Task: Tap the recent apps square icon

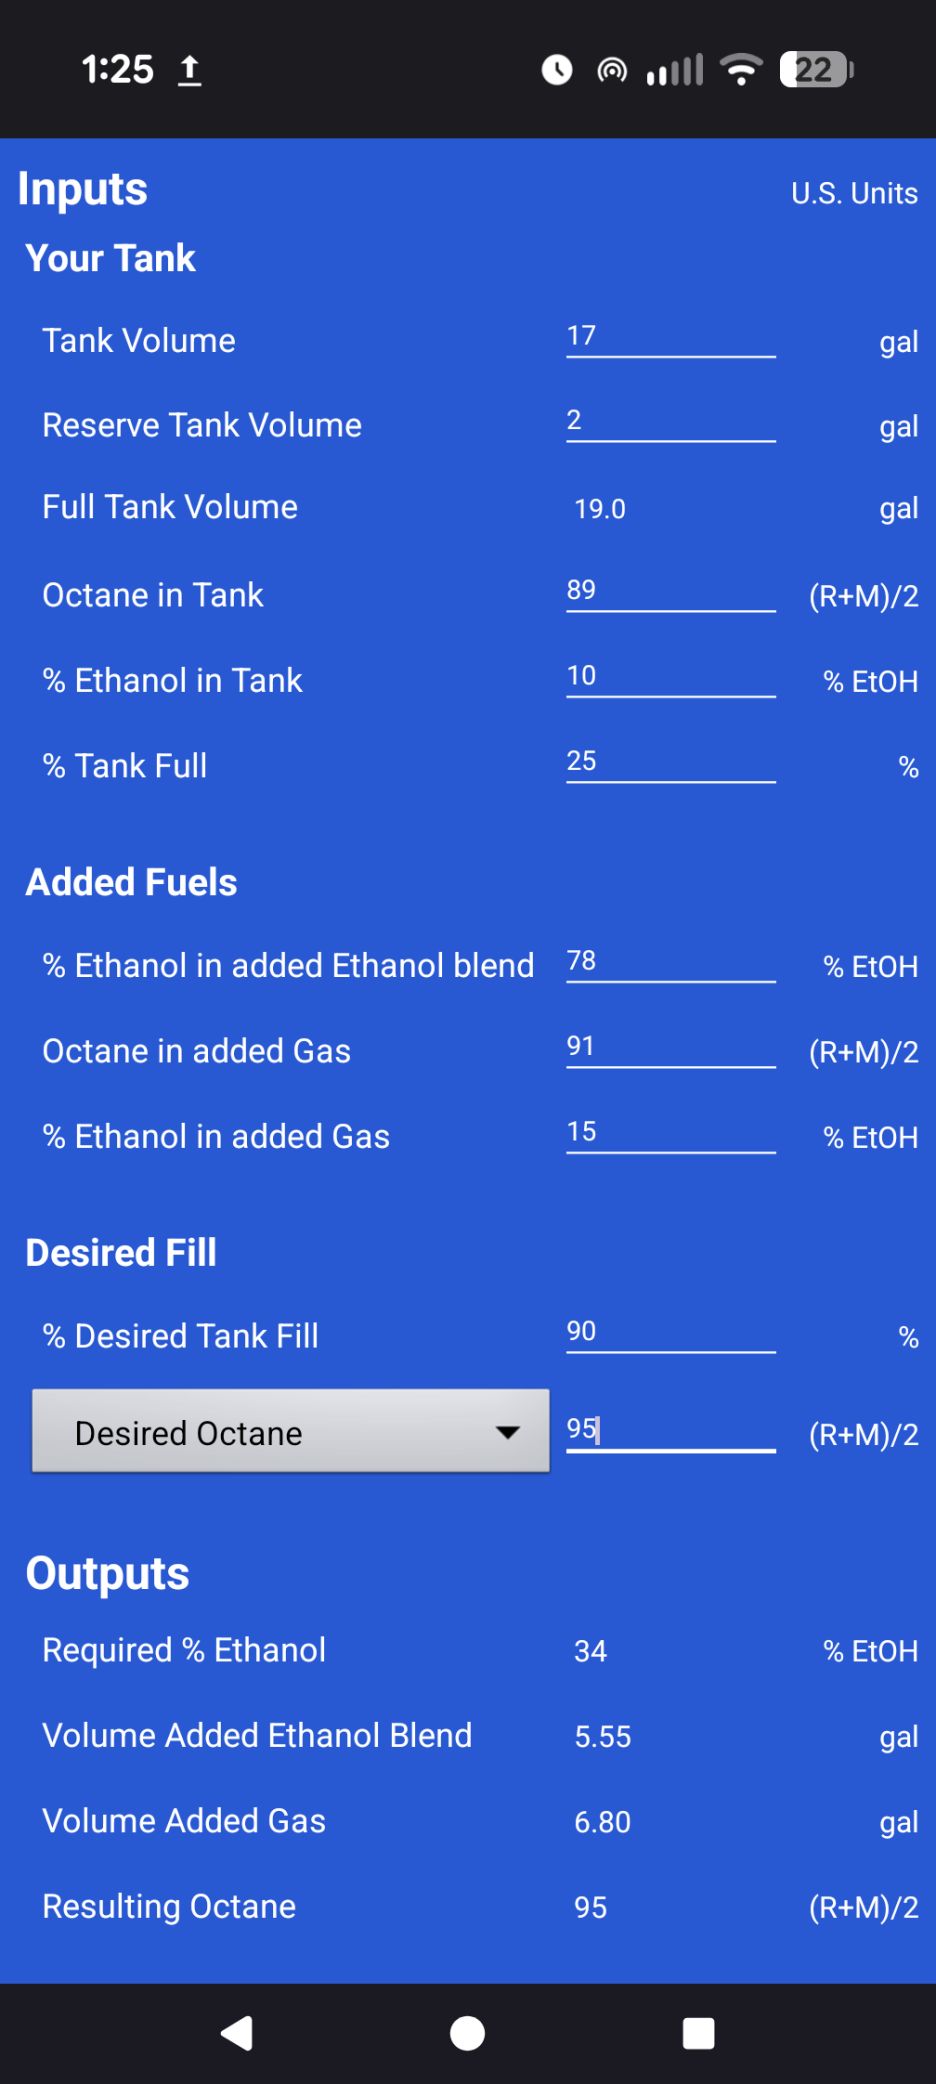Action: (x=698, y=2033)
